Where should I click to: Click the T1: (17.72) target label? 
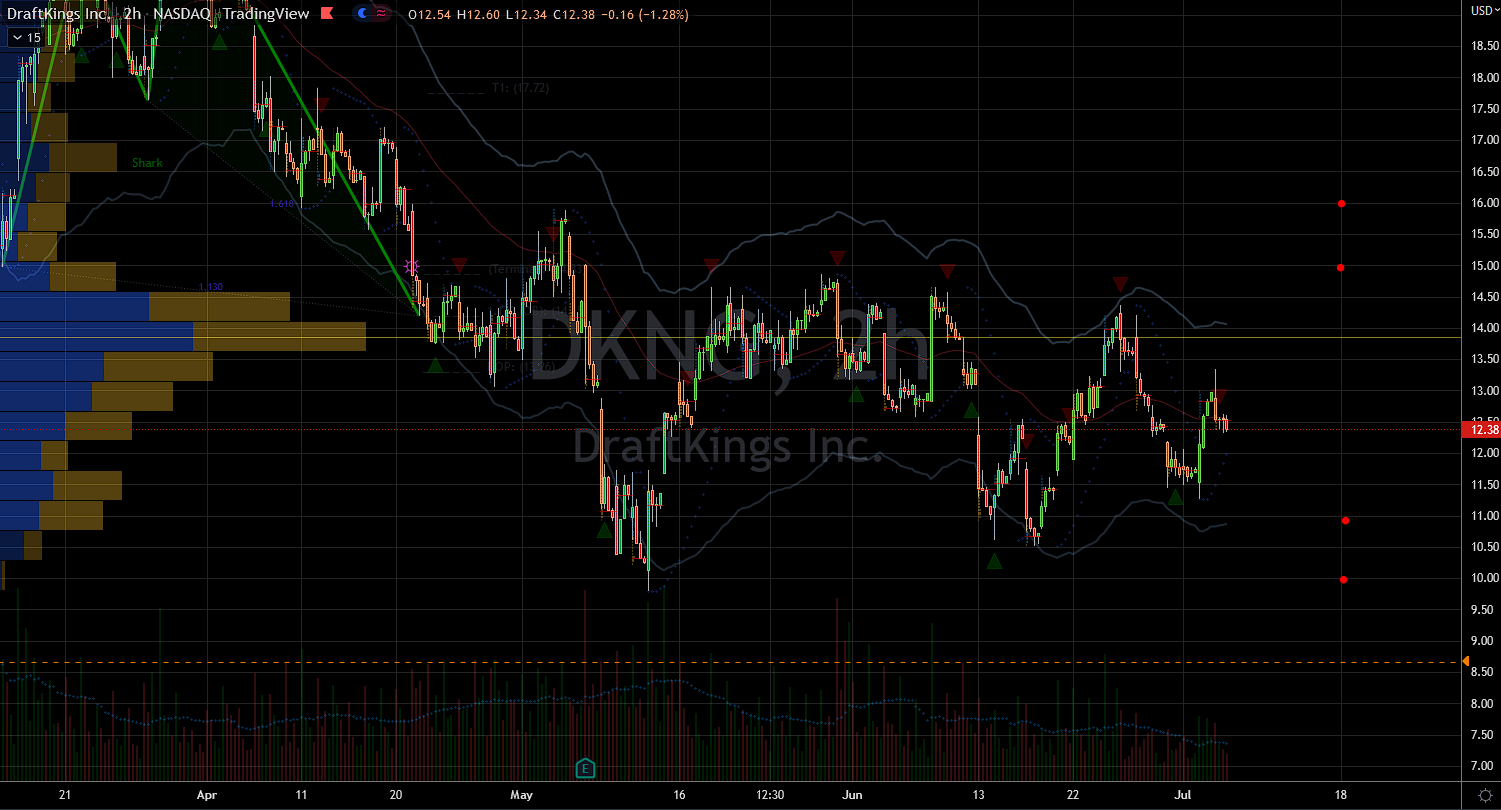point(520,88)
